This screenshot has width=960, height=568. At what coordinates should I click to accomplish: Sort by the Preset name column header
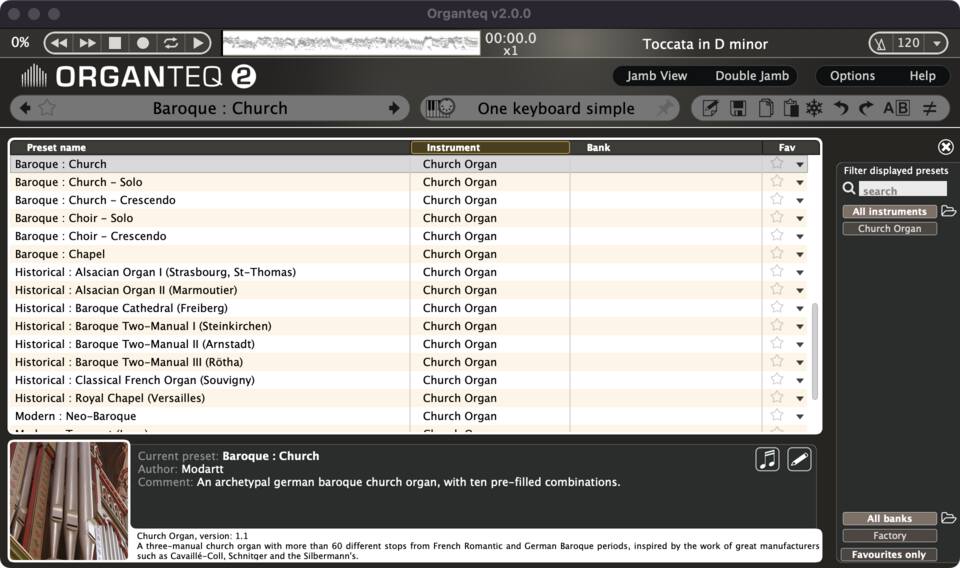pos(211,147)
